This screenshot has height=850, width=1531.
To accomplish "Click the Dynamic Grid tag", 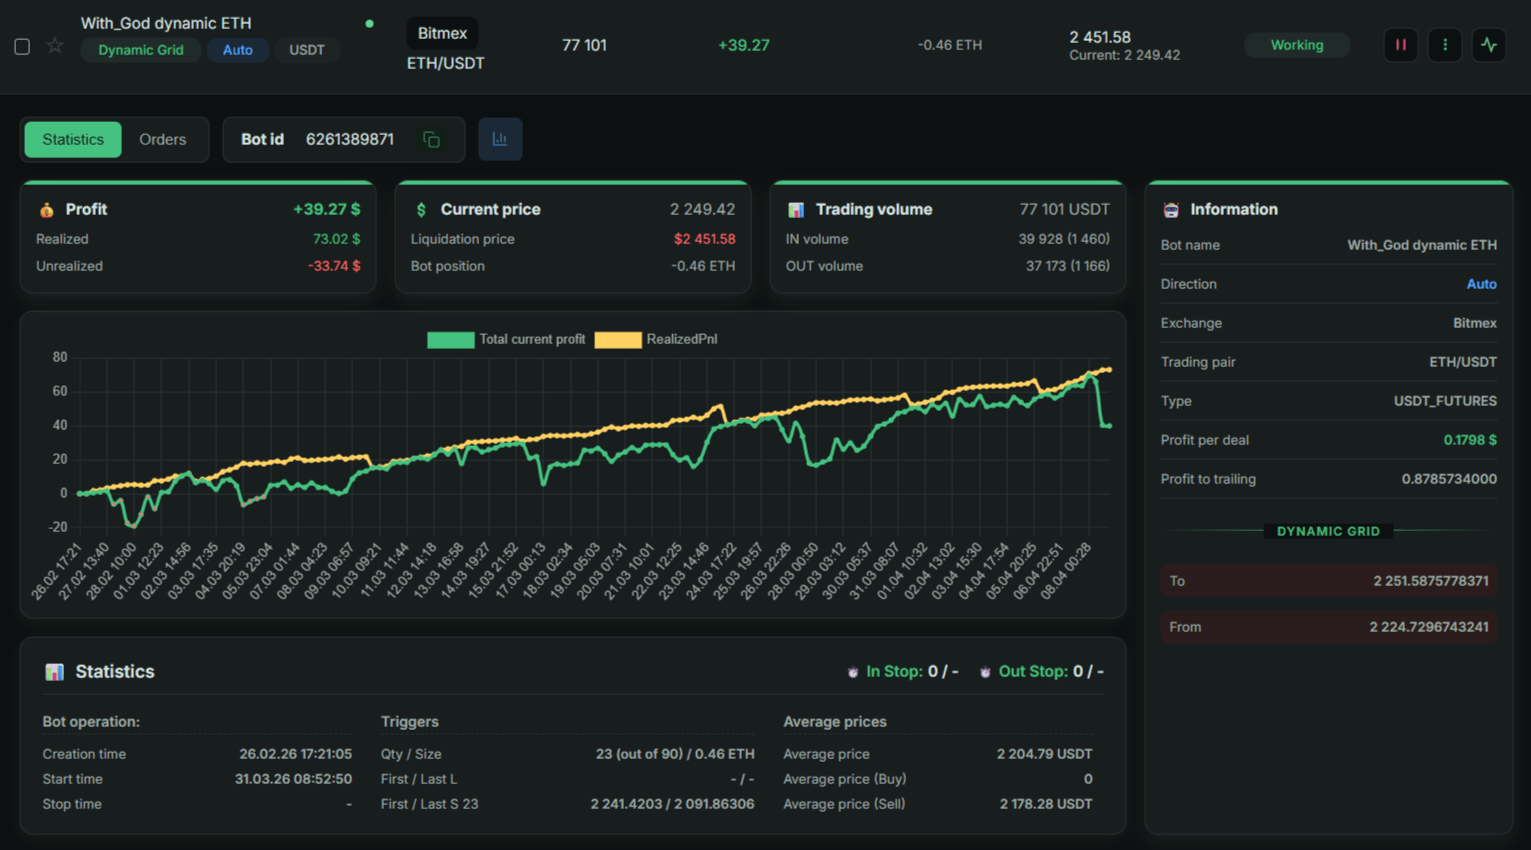I will click(x=140, y=50).
